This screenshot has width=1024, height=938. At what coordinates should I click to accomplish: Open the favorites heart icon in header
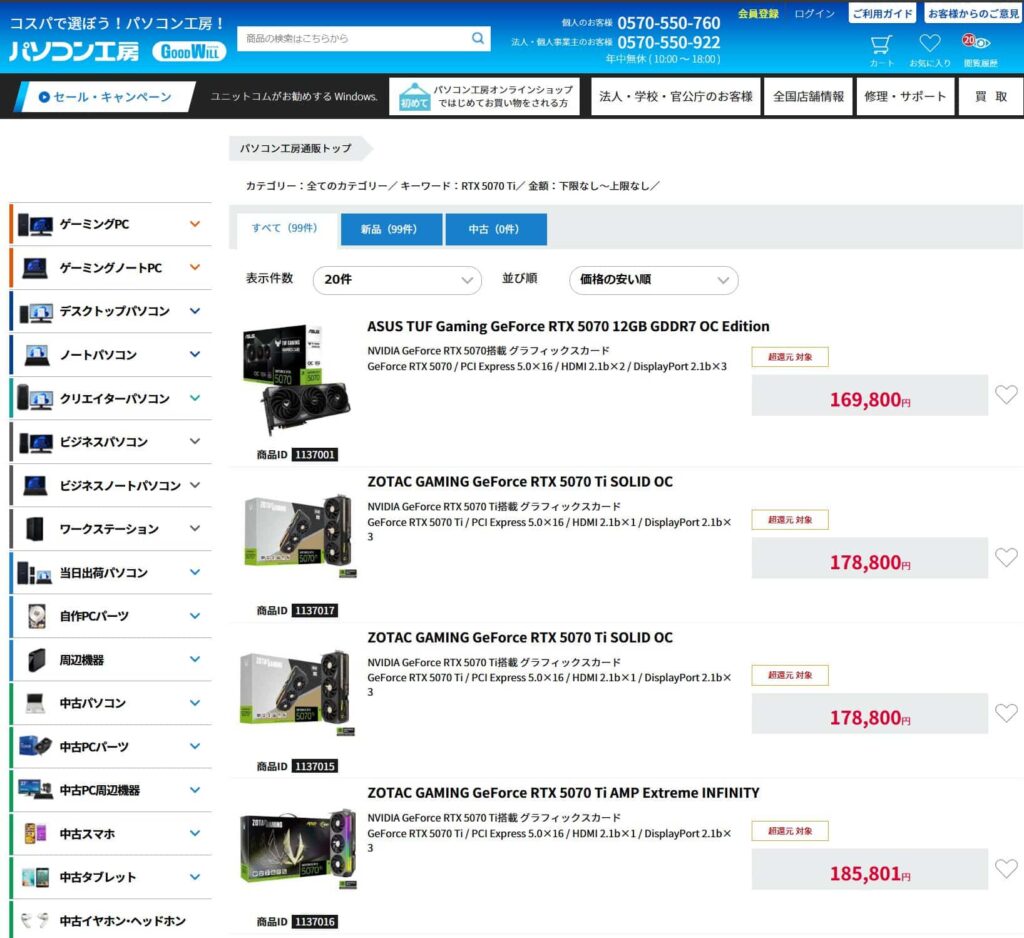929,44
